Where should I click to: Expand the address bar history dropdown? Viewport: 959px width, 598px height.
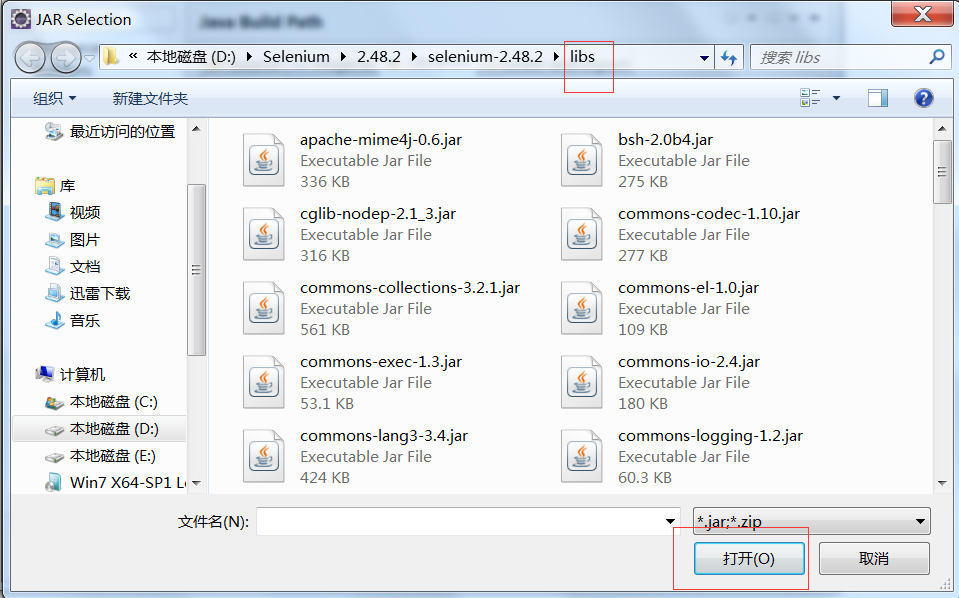pos(704,58)
